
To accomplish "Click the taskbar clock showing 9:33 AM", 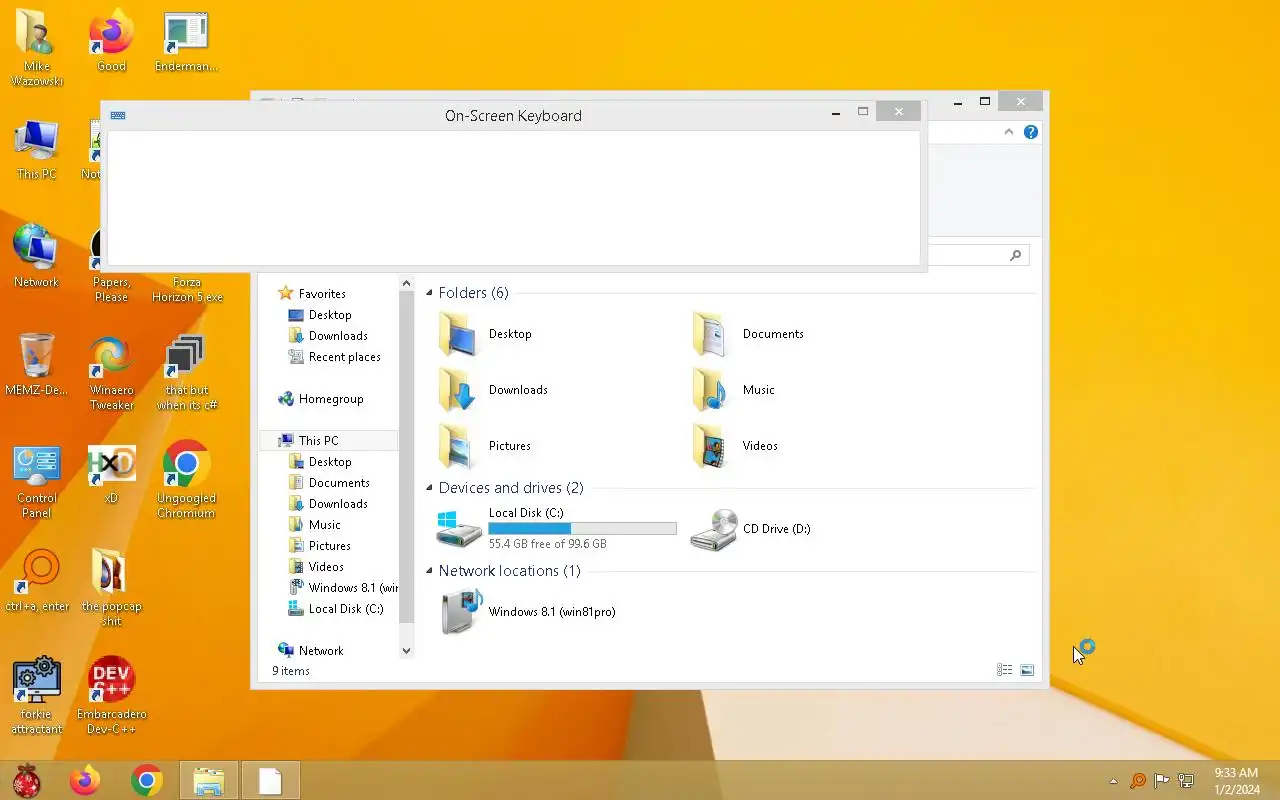I will pyautogui.click(x=1236, y=781).
